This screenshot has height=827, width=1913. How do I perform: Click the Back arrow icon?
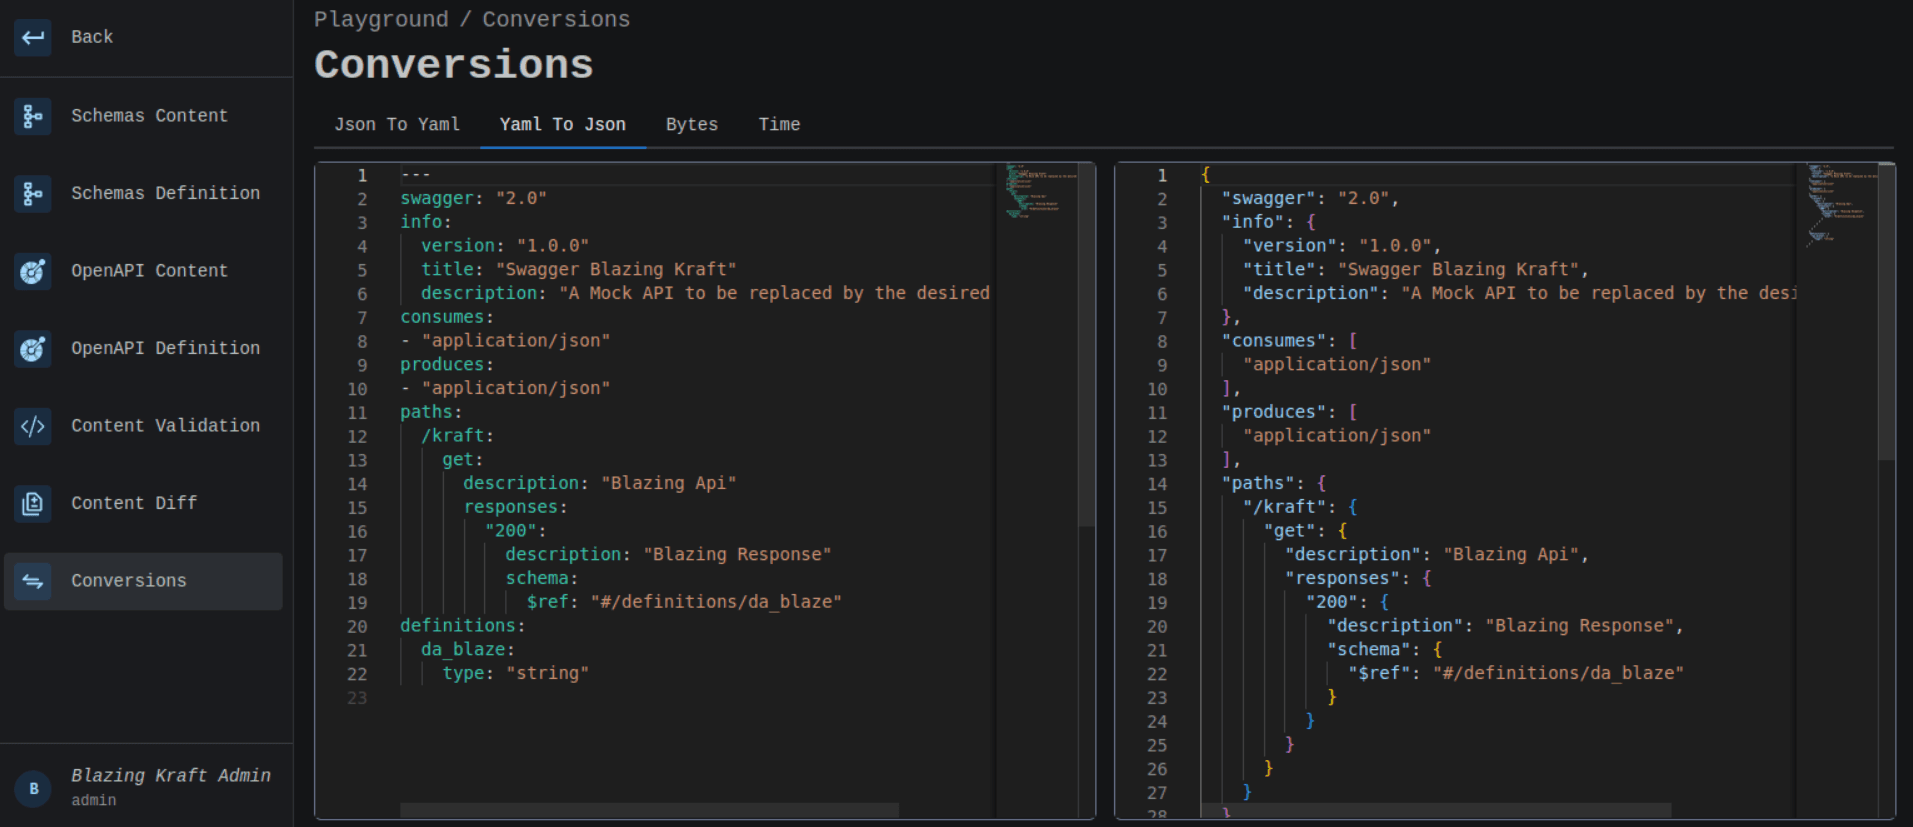coord(33,38)
